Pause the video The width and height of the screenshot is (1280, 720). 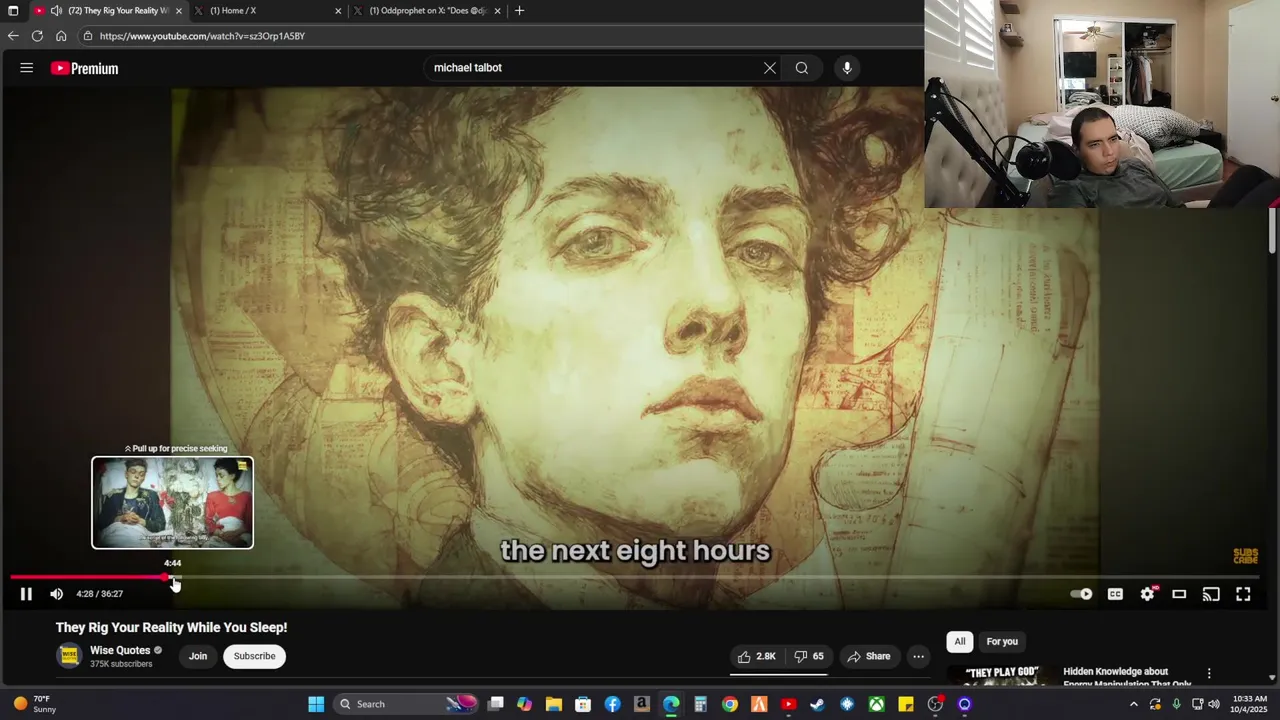pyautogui.click(x=26, y=594)
